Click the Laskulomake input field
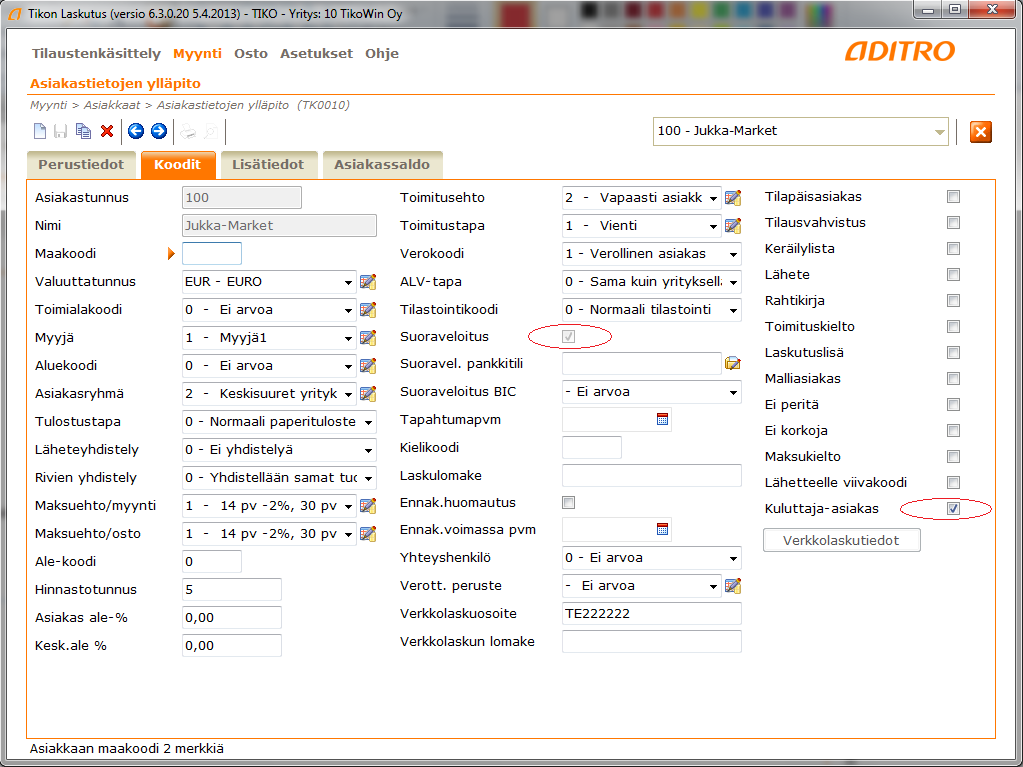 pos(652,475)
